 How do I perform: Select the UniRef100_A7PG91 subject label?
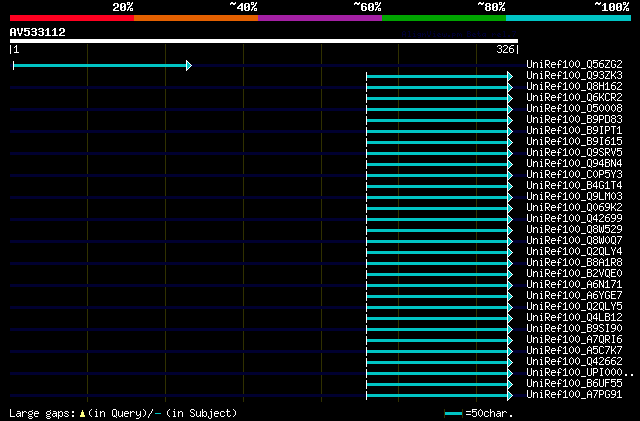pyautogui.click(x=574, y=395)
